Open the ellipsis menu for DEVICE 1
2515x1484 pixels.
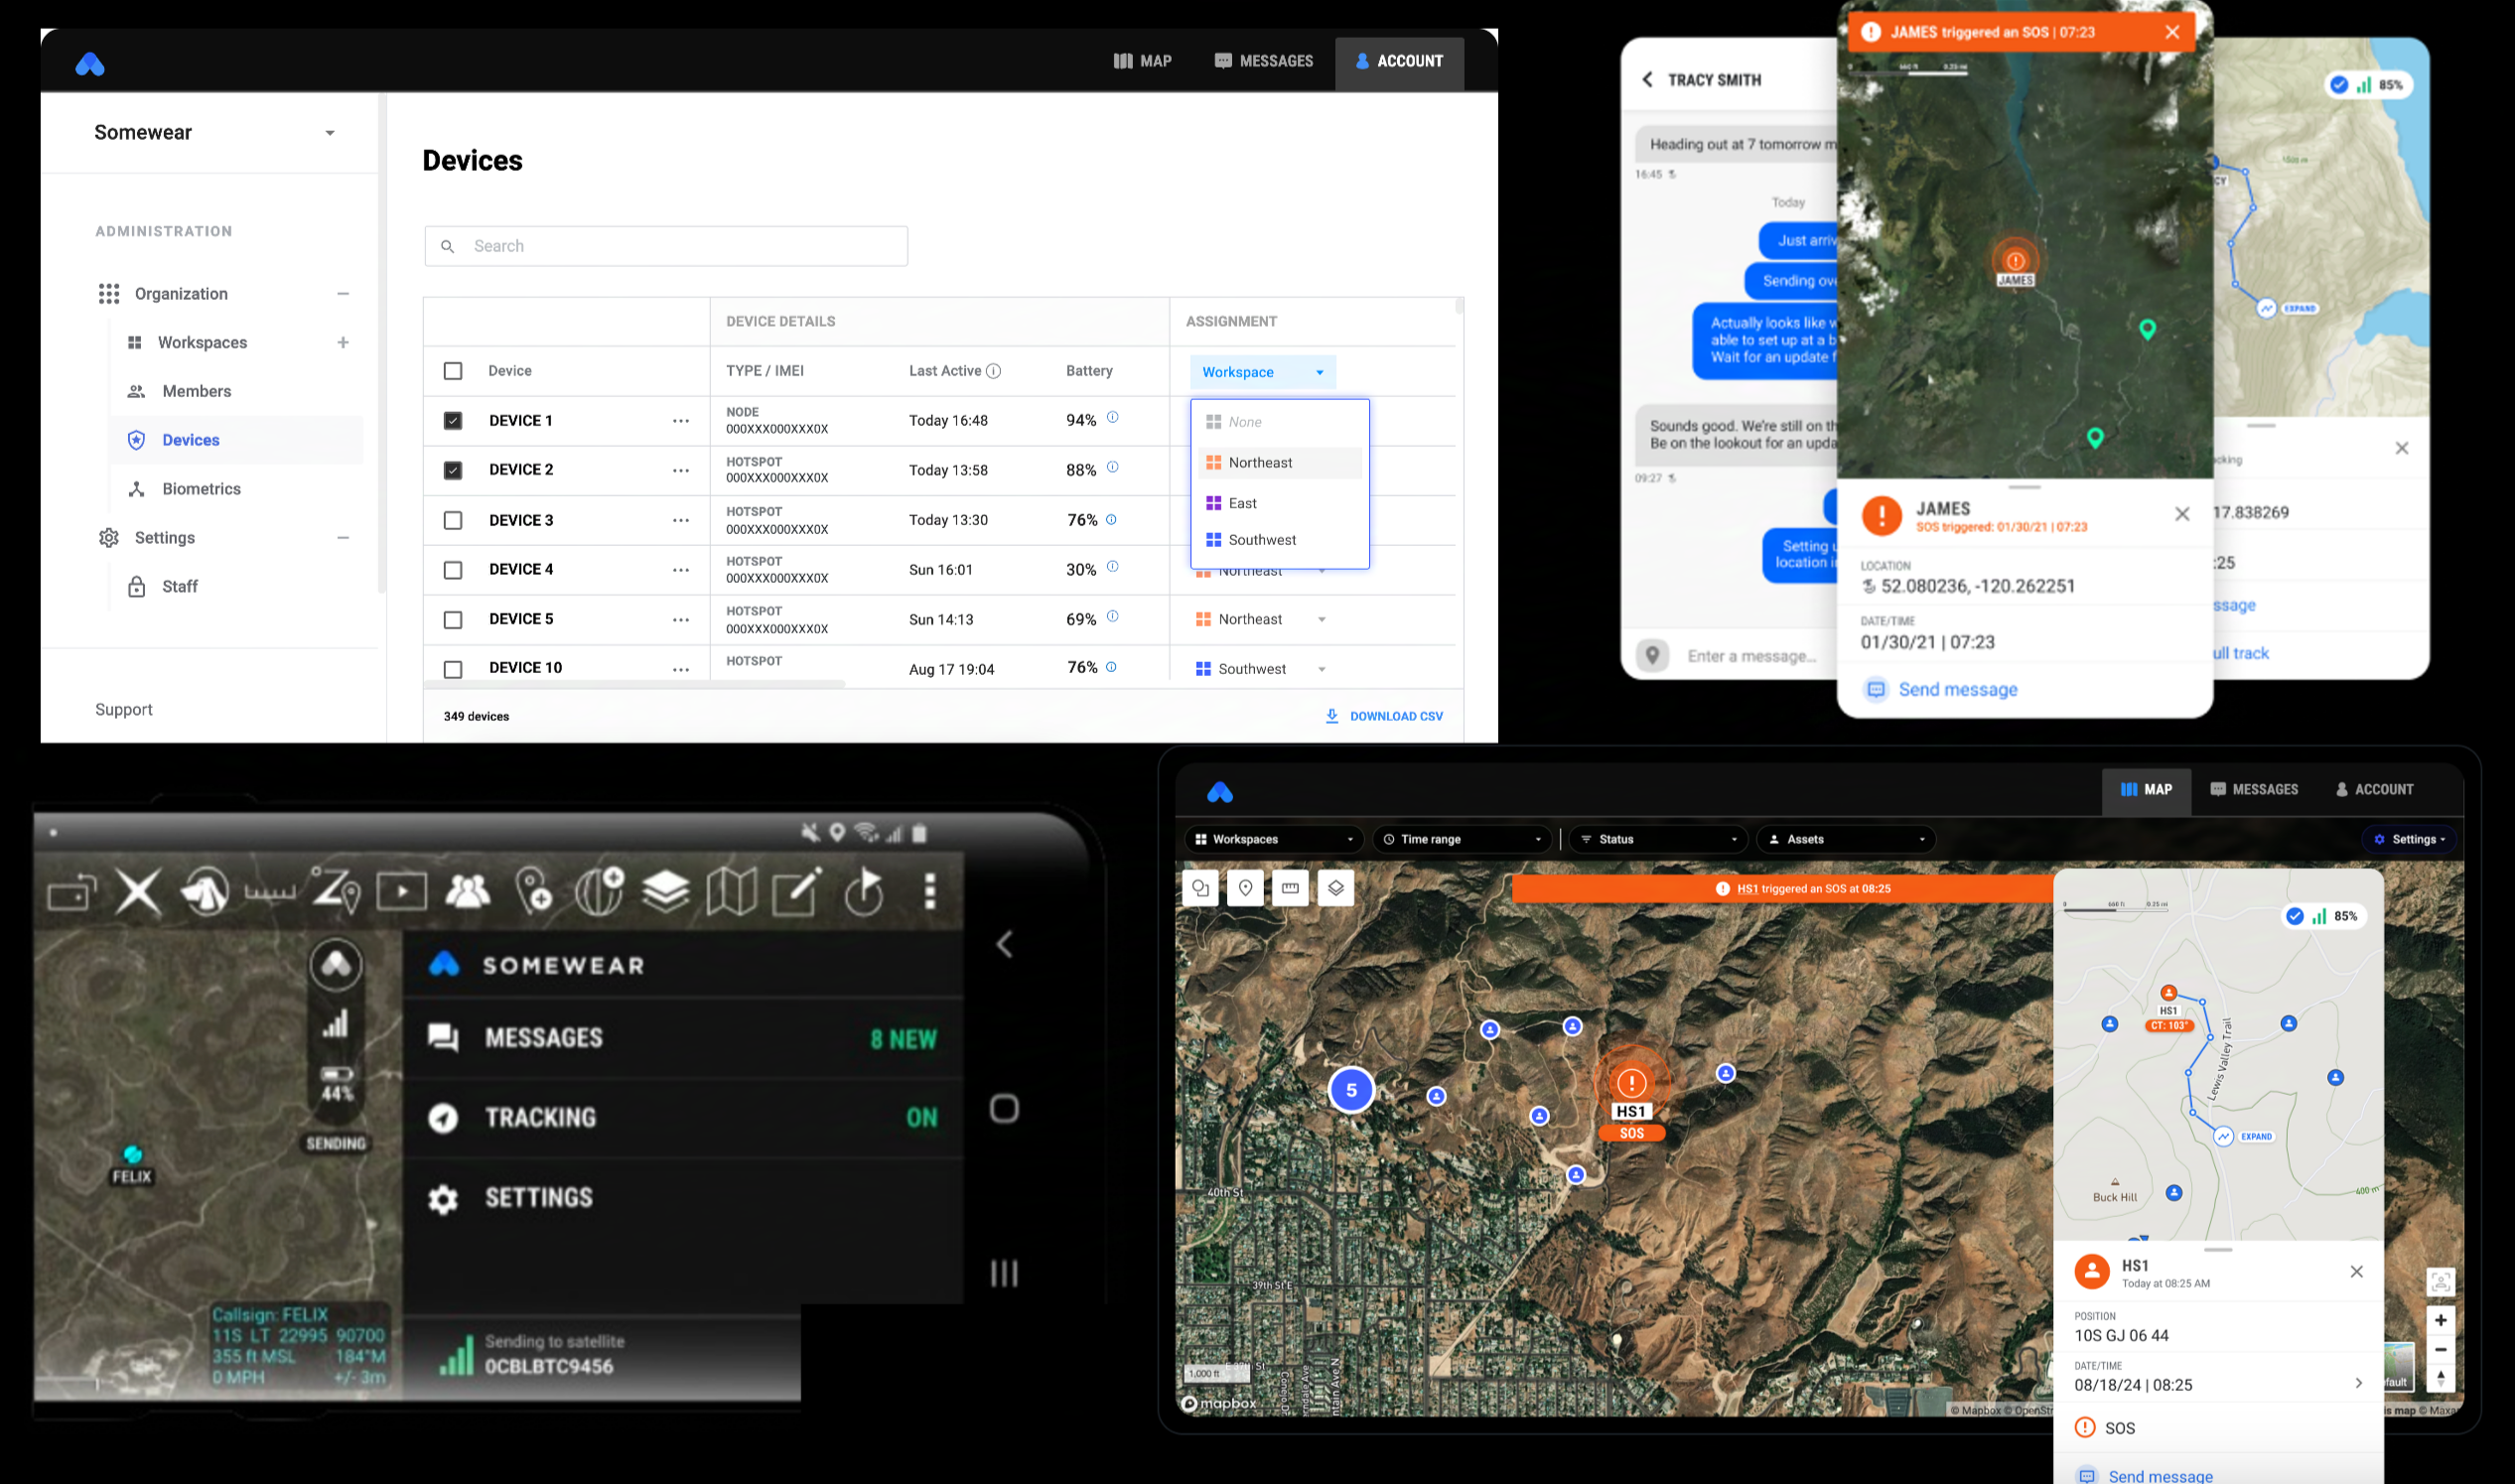click(x=681, y=421)
